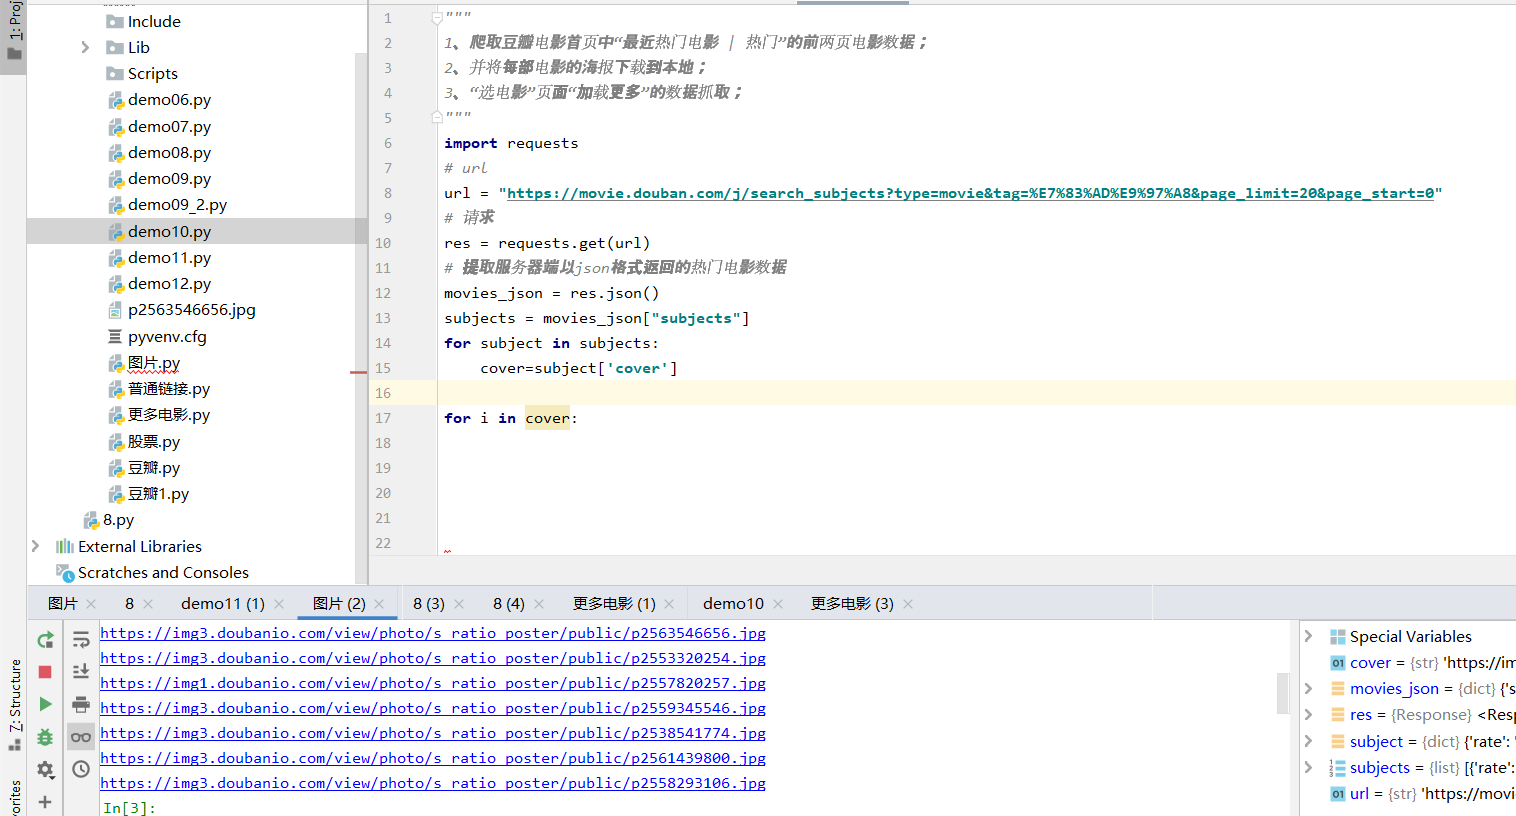Execute current statement with green play icon
Viewport: 1516px width, 816px height.
click(x=45, y=704)
